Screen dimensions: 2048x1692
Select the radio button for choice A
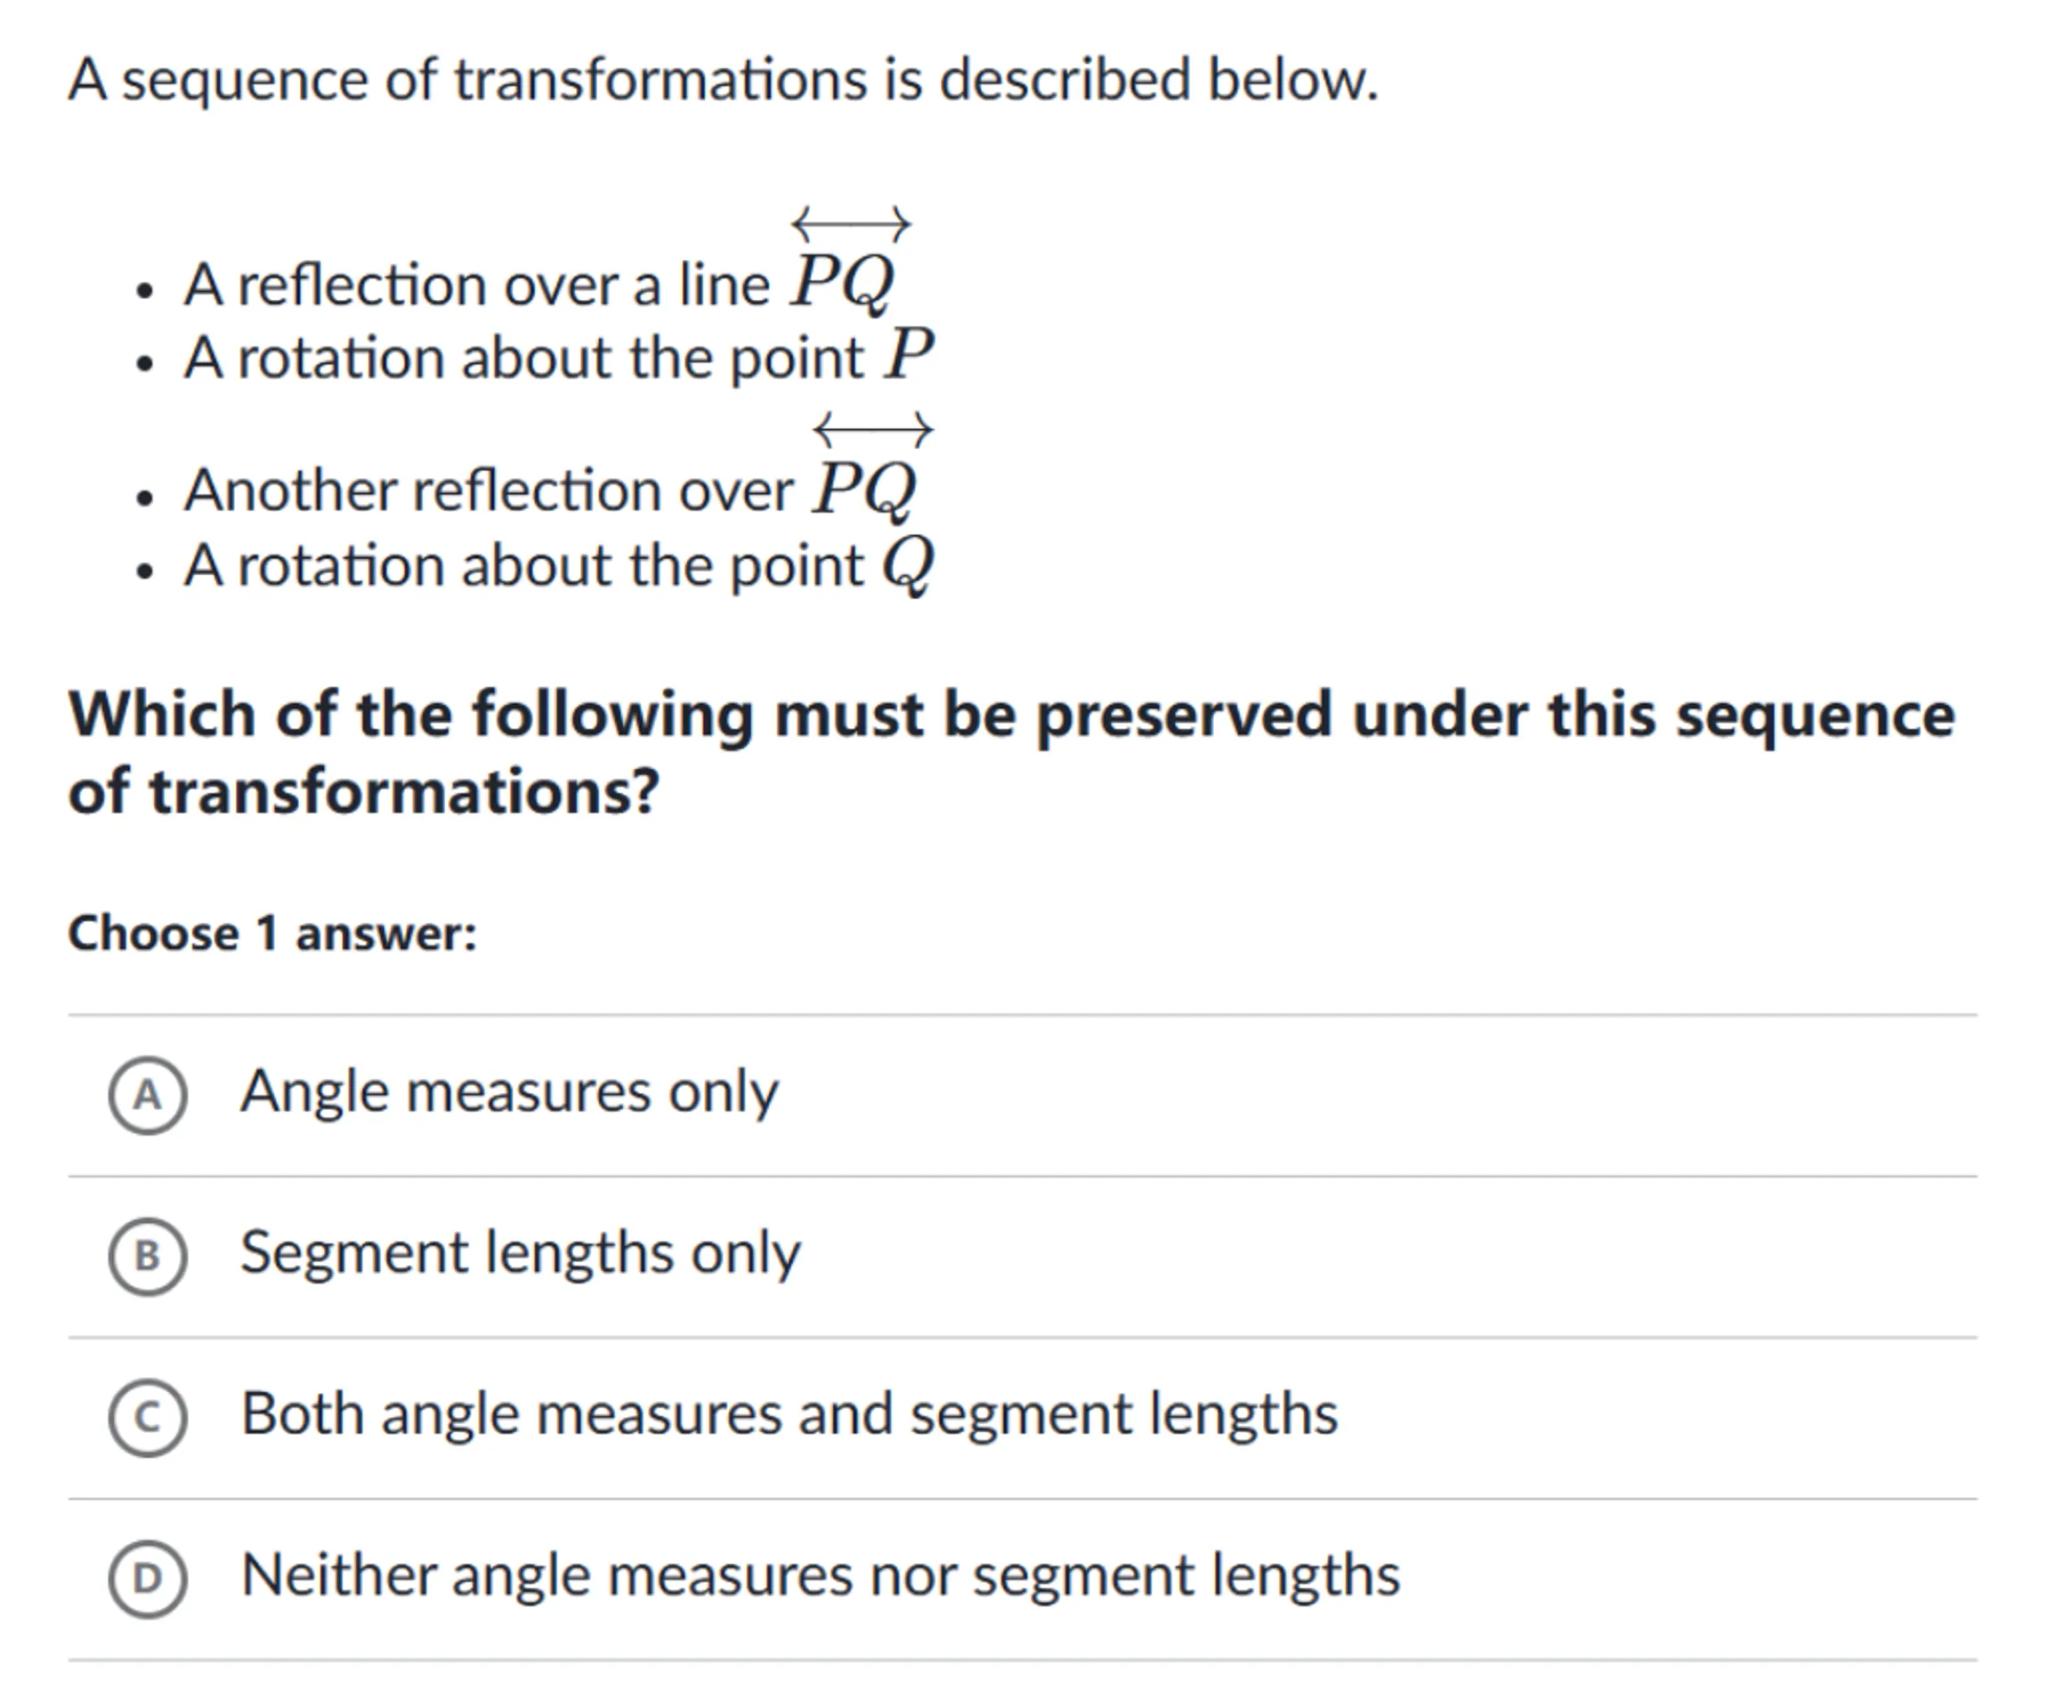147,1095
